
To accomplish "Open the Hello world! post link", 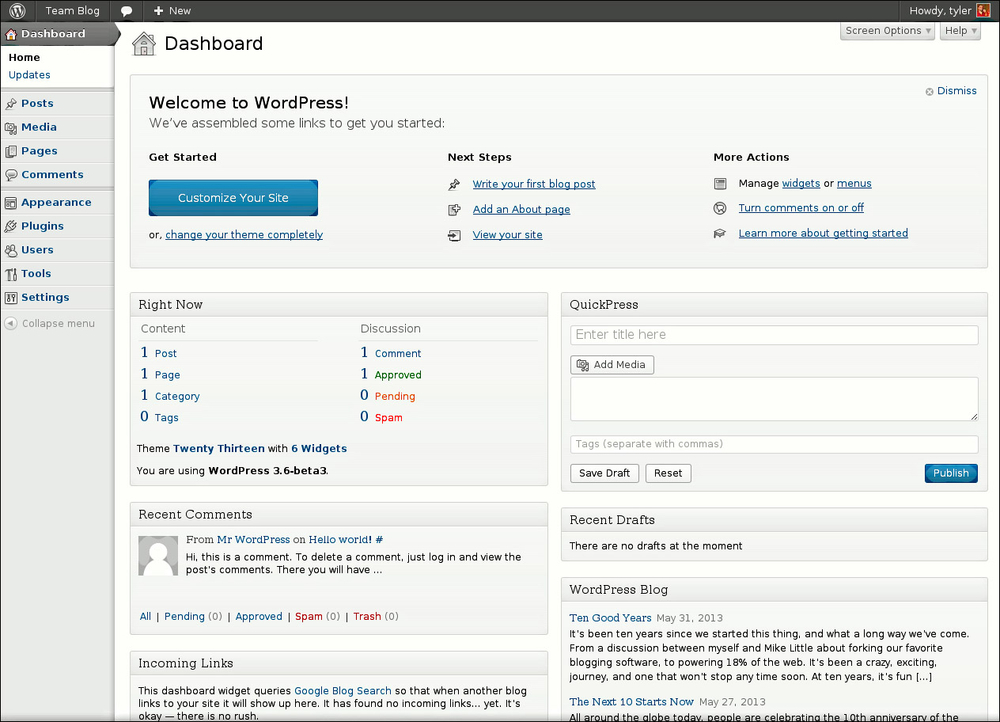I will click(x=341, y=540).
